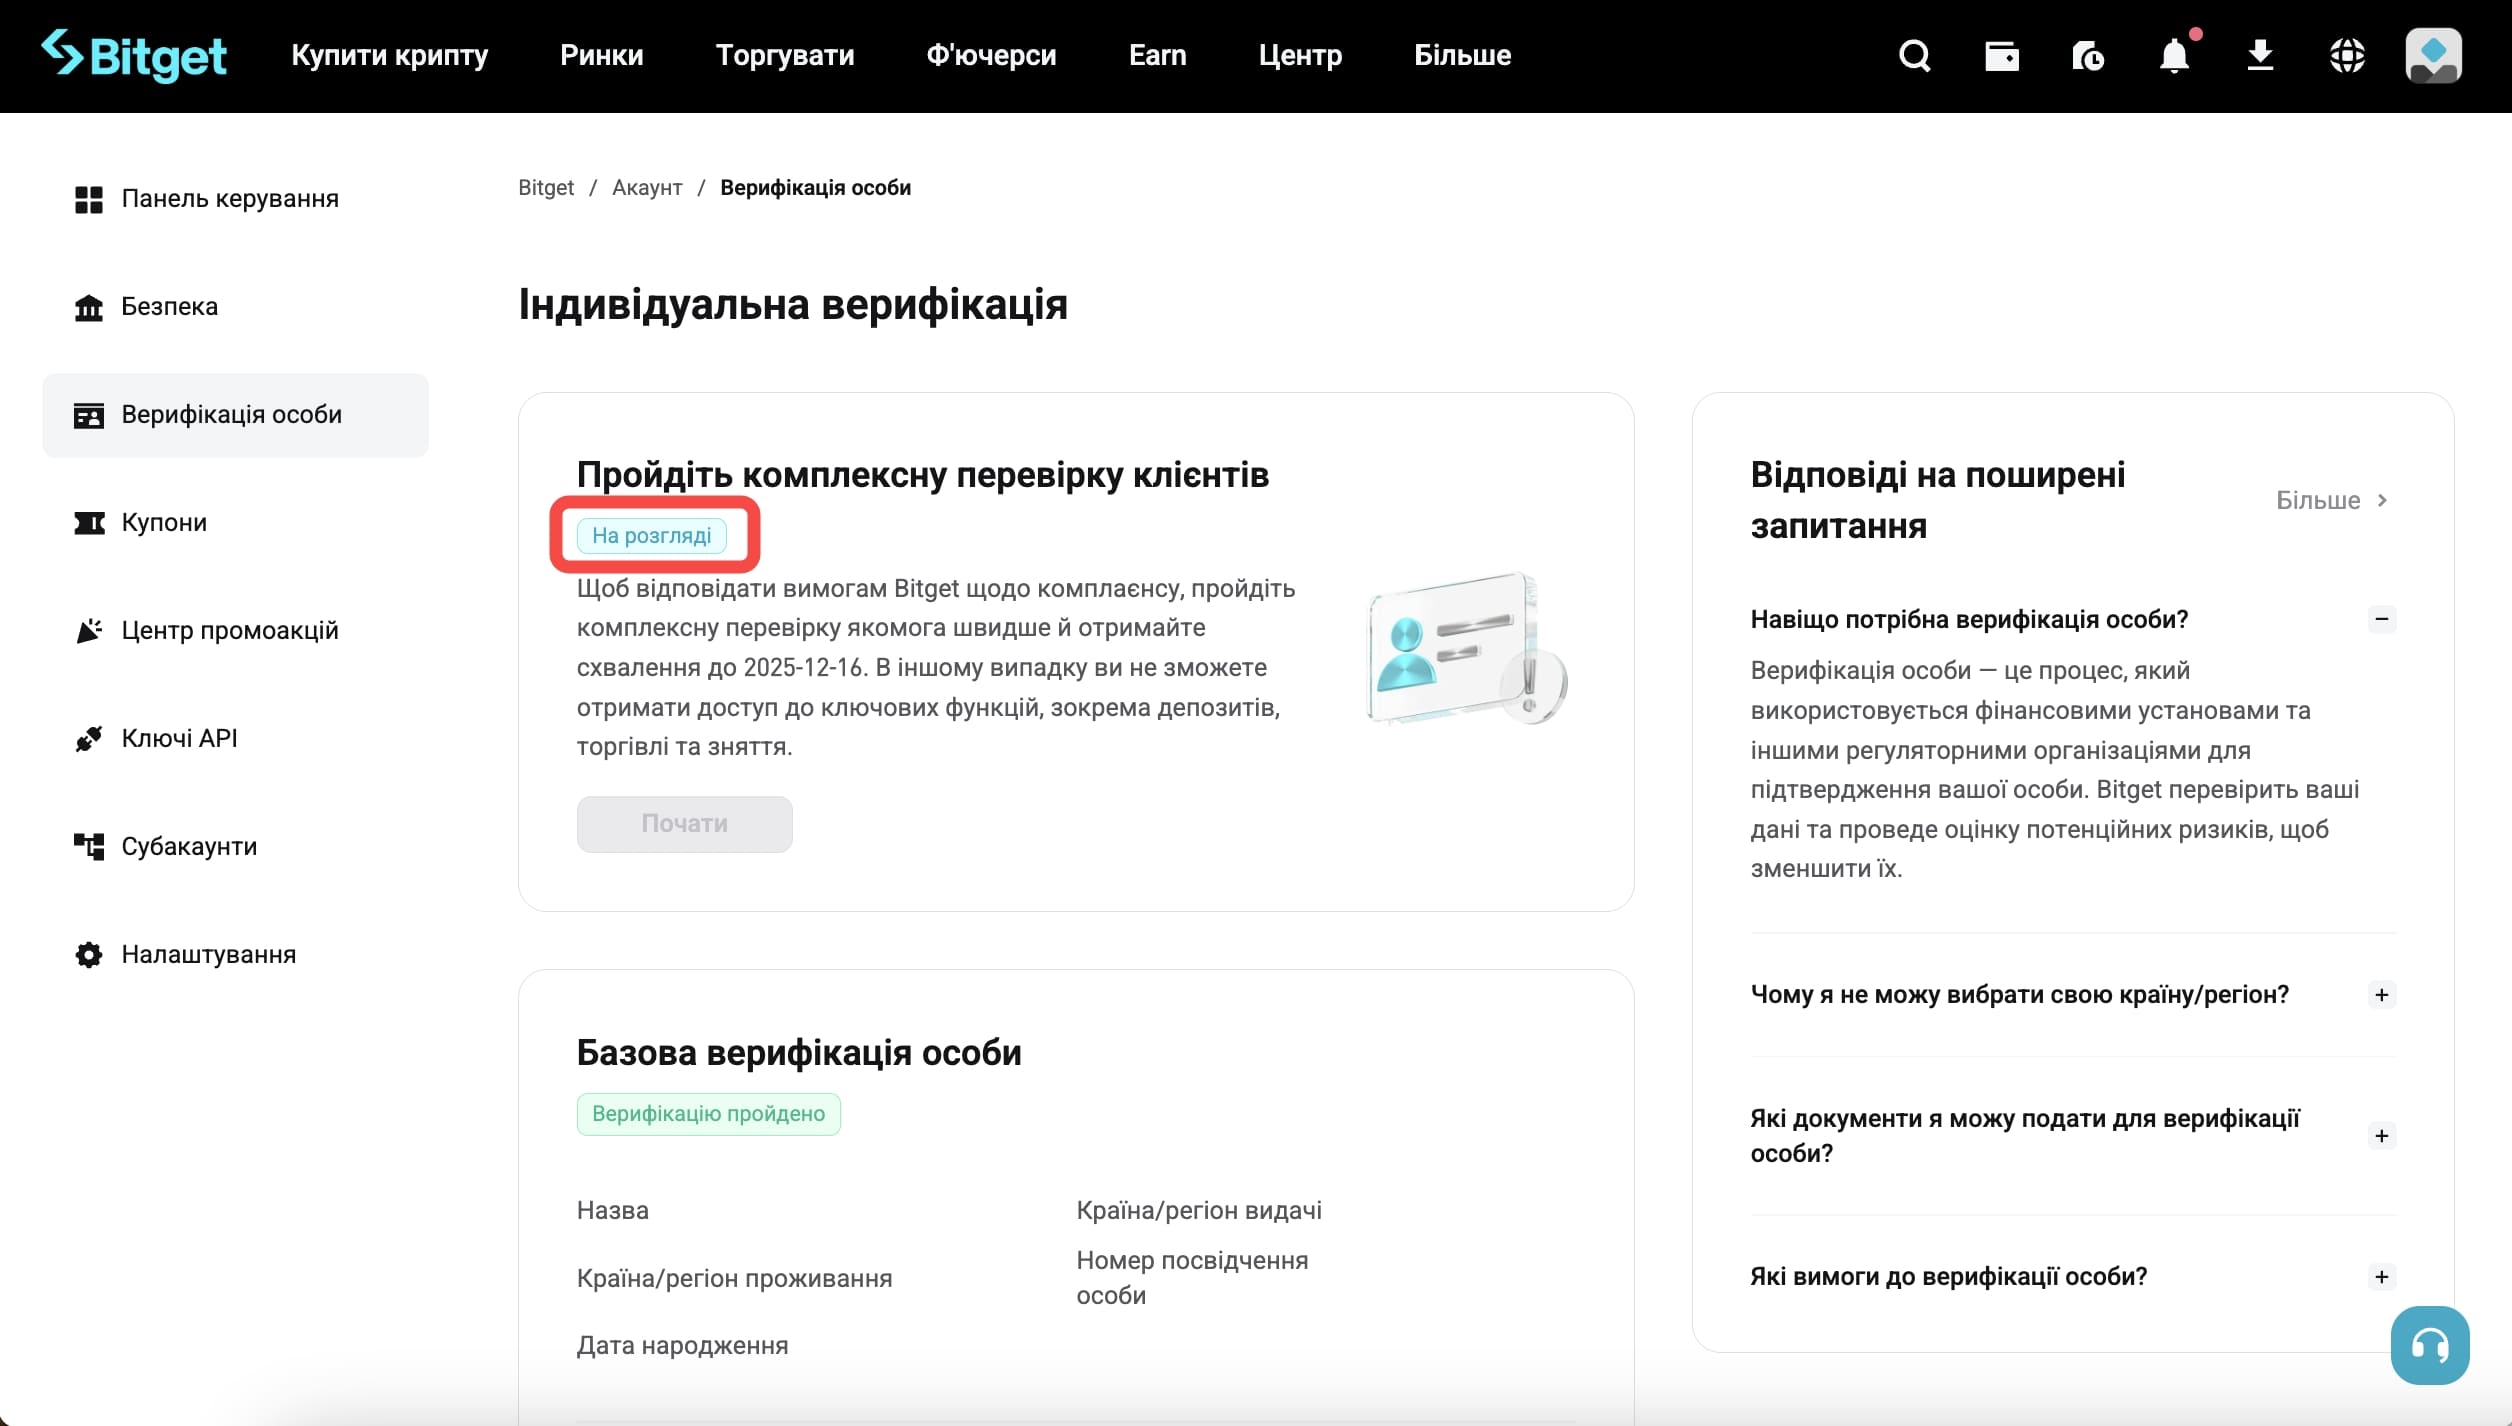Select the Ключі API sidebar item
This screenshot has height=1426, width=2512.
pyautogui.click(x=178, y=737)
